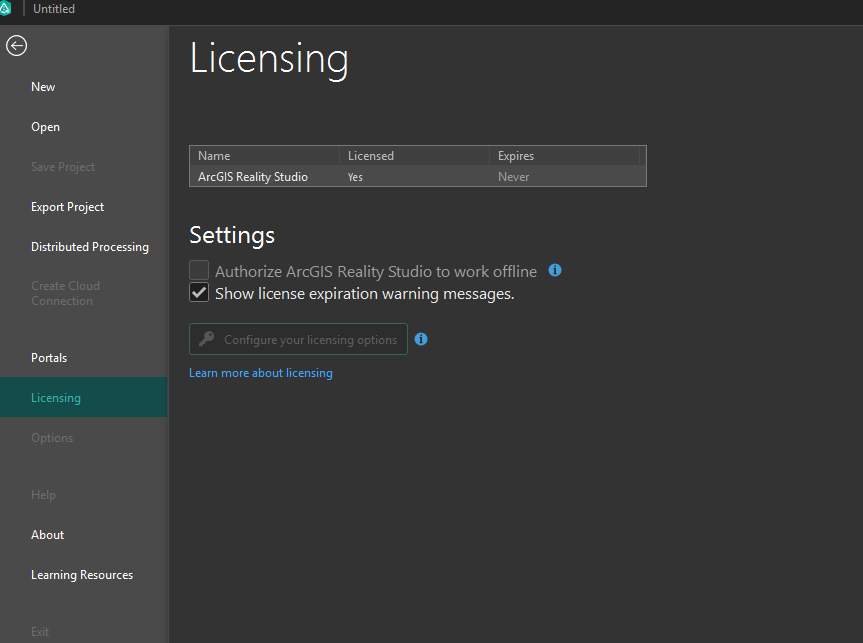Click the back arrow icon
Image resolution: width=863 pixels, height=643 pixels.
[x=16, y=45]
